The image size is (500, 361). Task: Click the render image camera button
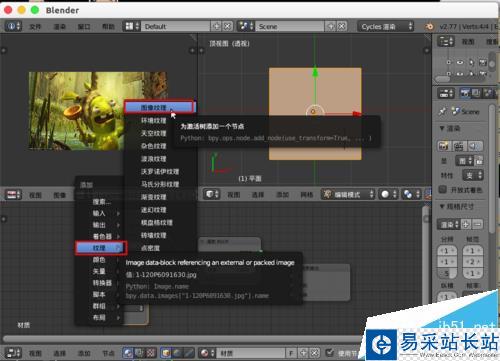(444, 146)
